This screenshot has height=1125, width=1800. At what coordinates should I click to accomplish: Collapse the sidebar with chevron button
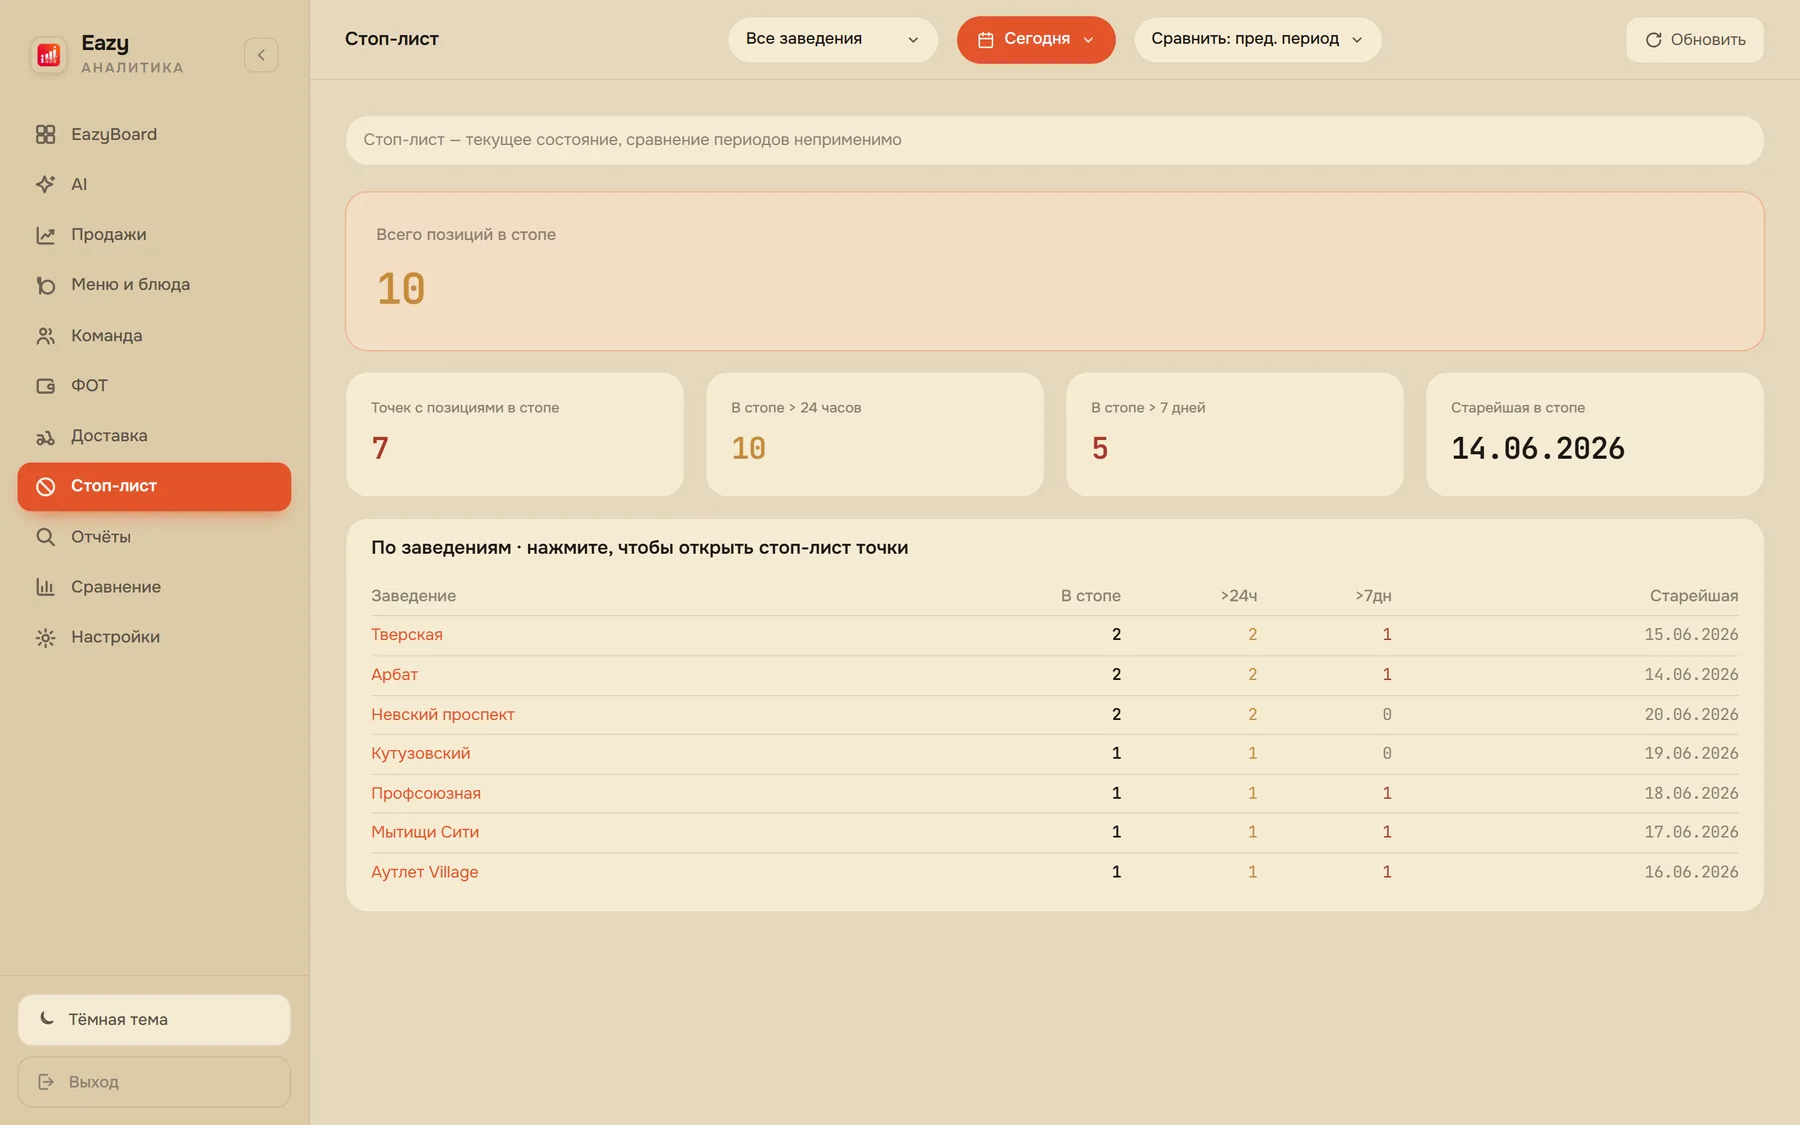tap(261, 55)
